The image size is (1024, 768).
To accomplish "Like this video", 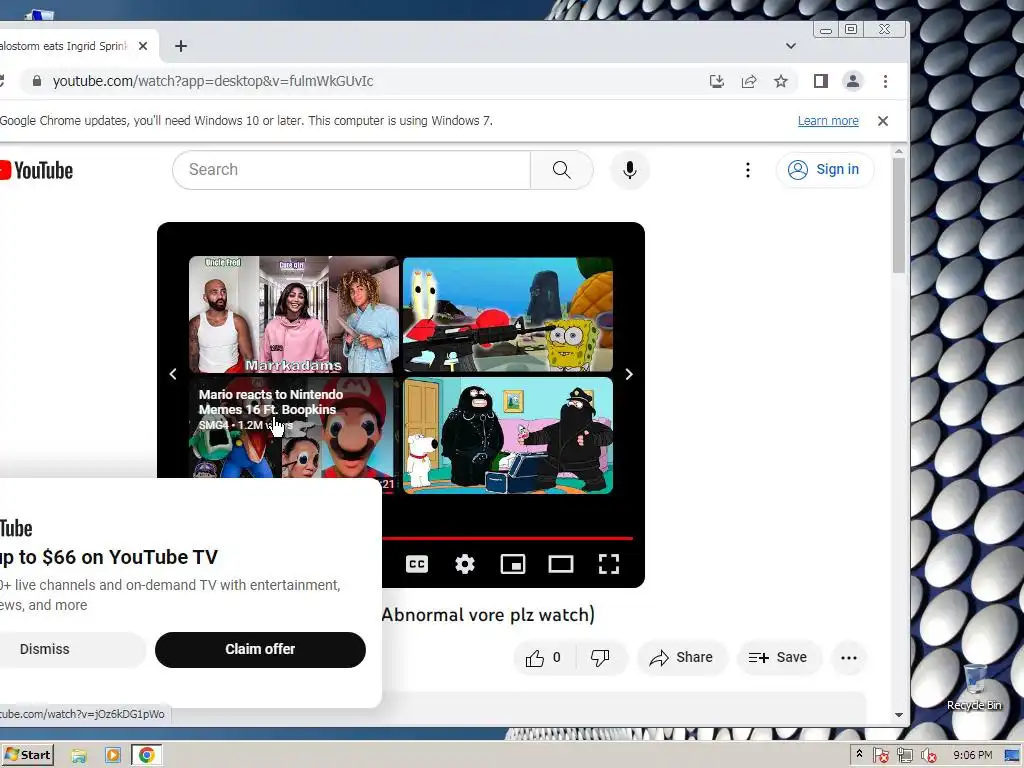I will coord(543,658).
